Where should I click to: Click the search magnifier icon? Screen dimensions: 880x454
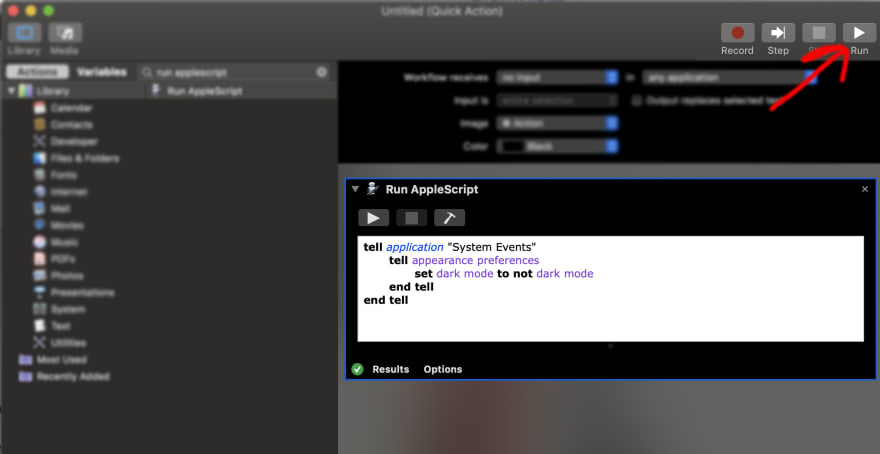147,72
